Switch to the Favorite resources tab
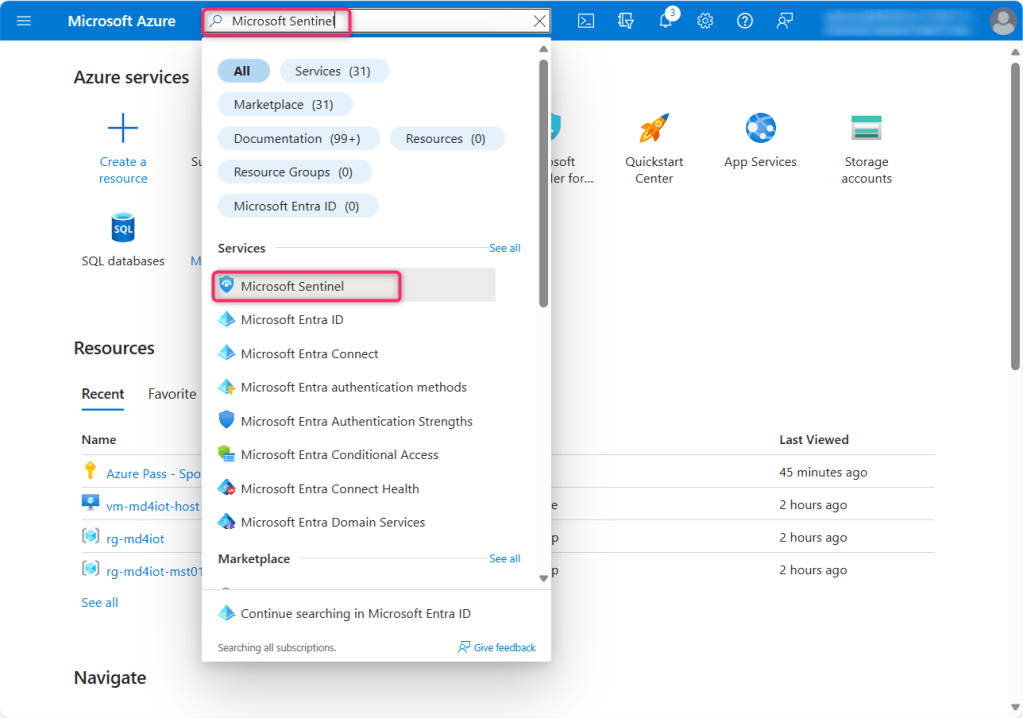The width and height of the screenshot is (1023, 718). click(x=172, y=394)
